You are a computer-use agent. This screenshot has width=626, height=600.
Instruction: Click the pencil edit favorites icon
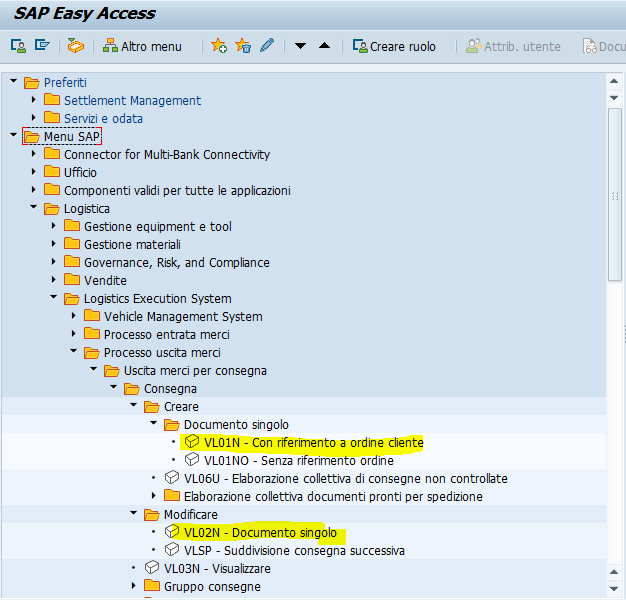(x=267, y=45)
